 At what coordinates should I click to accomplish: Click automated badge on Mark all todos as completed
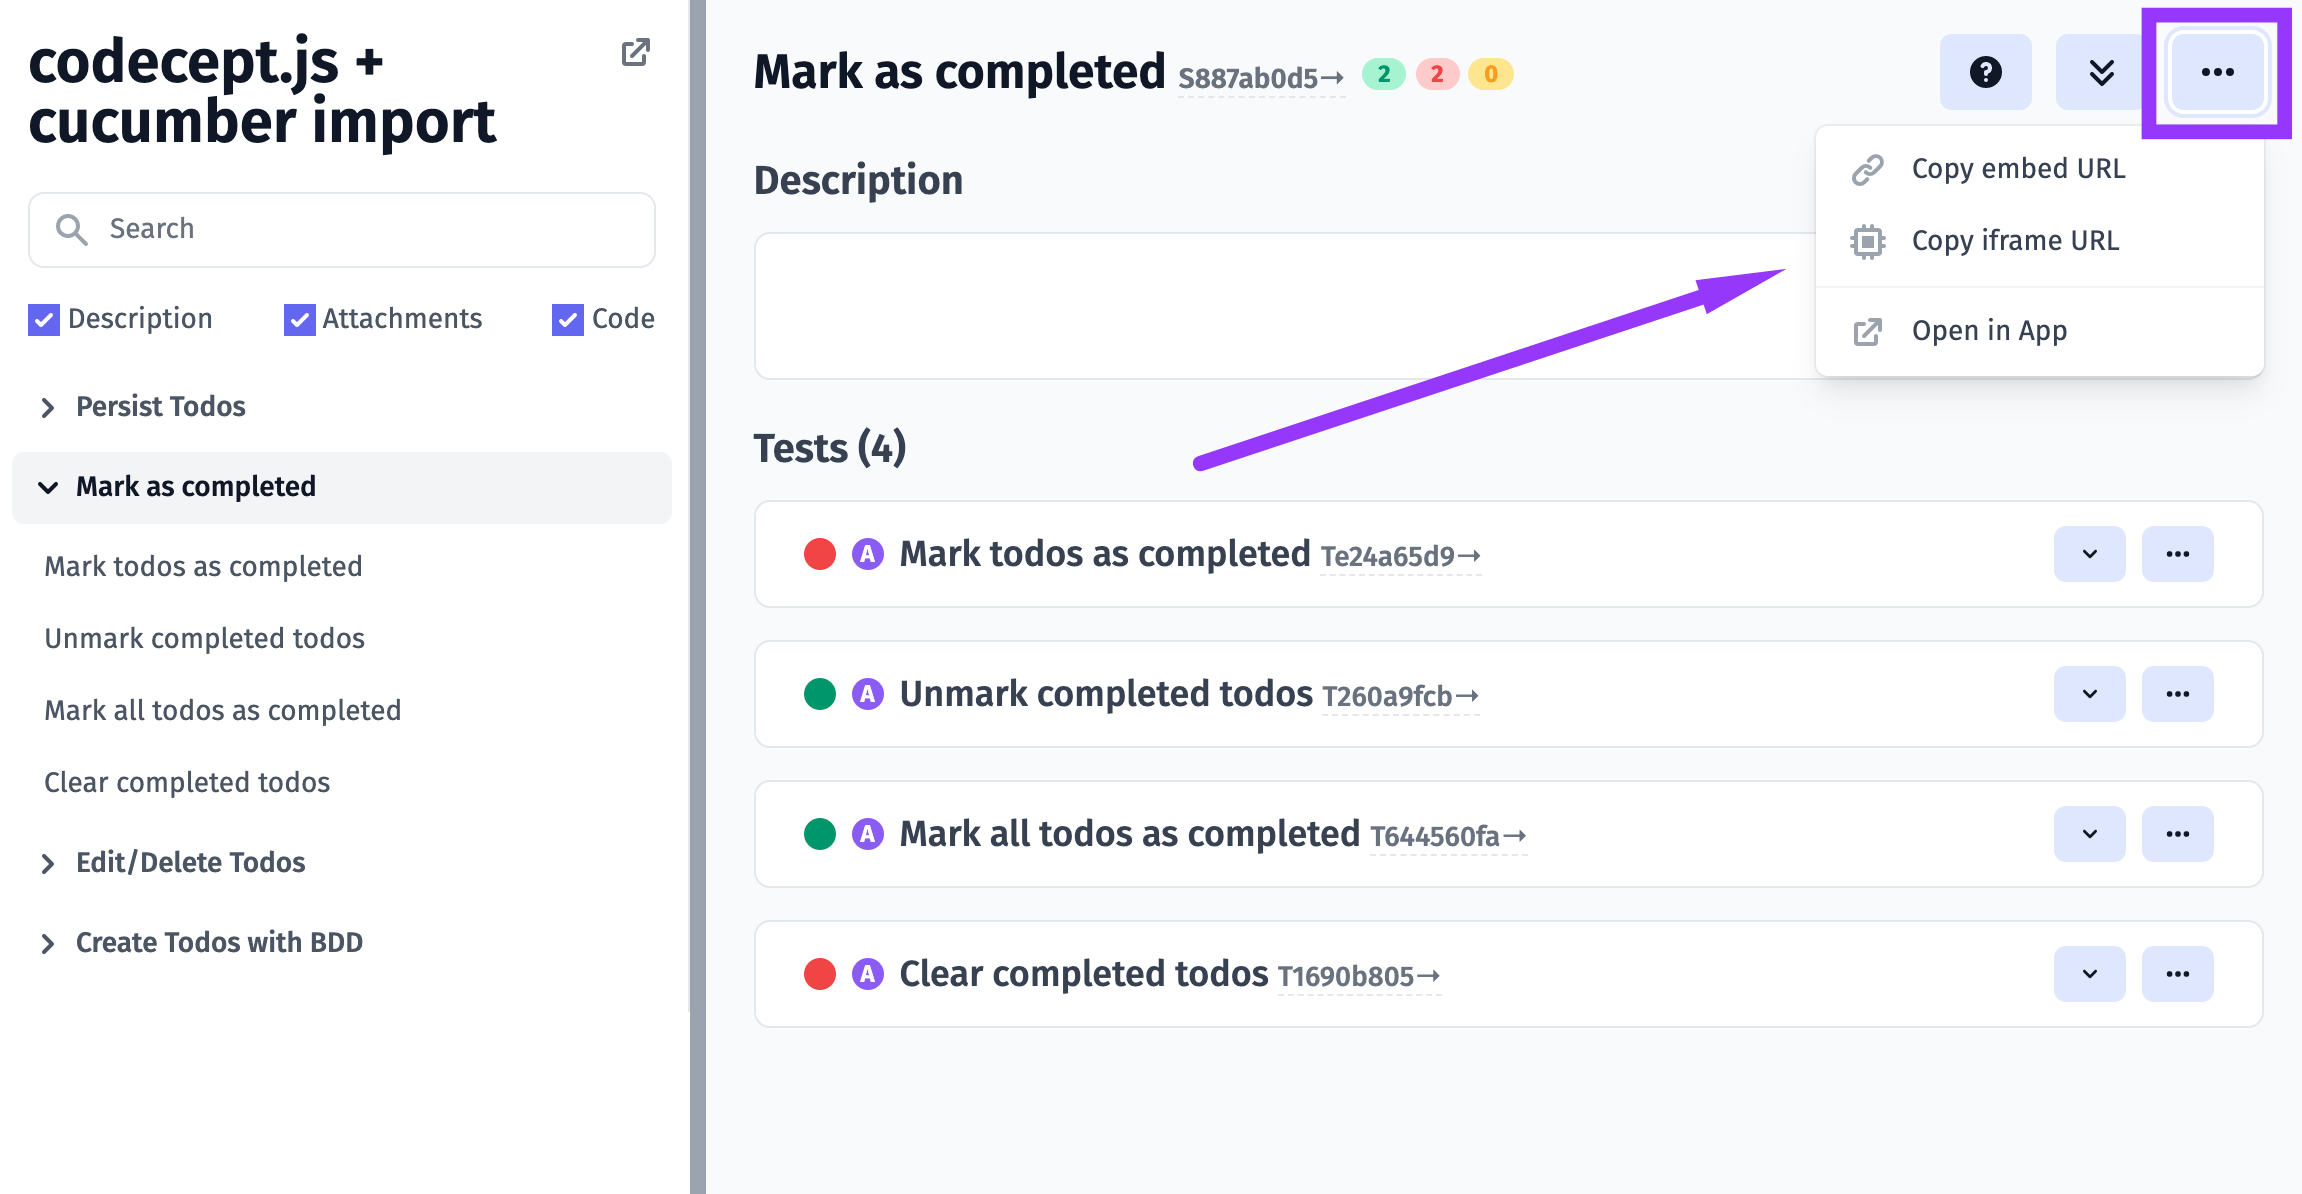(x=868, y=834)
